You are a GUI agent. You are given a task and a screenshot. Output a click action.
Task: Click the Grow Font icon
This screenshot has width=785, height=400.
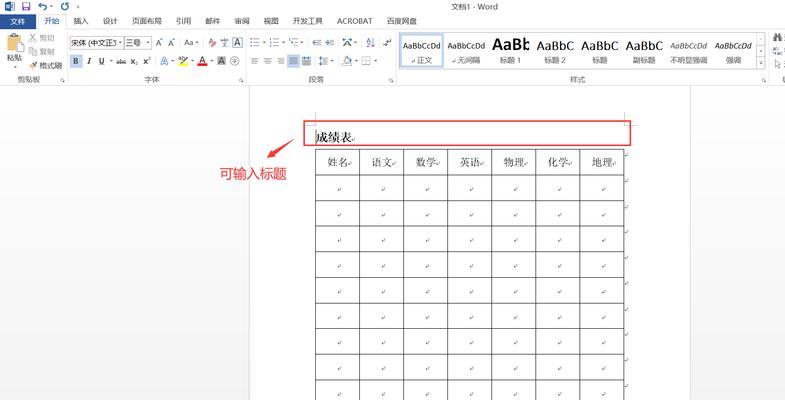click(x=159, y=43)
